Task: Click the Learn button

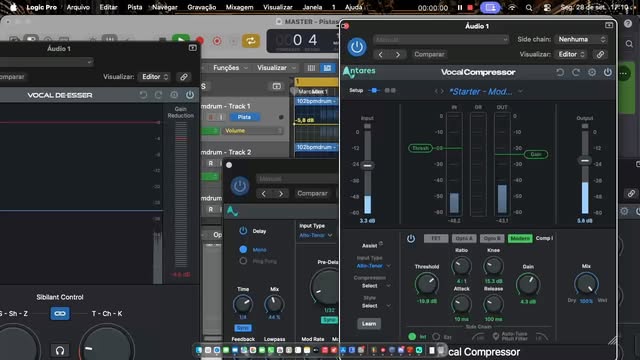Action: pos(369,324)
